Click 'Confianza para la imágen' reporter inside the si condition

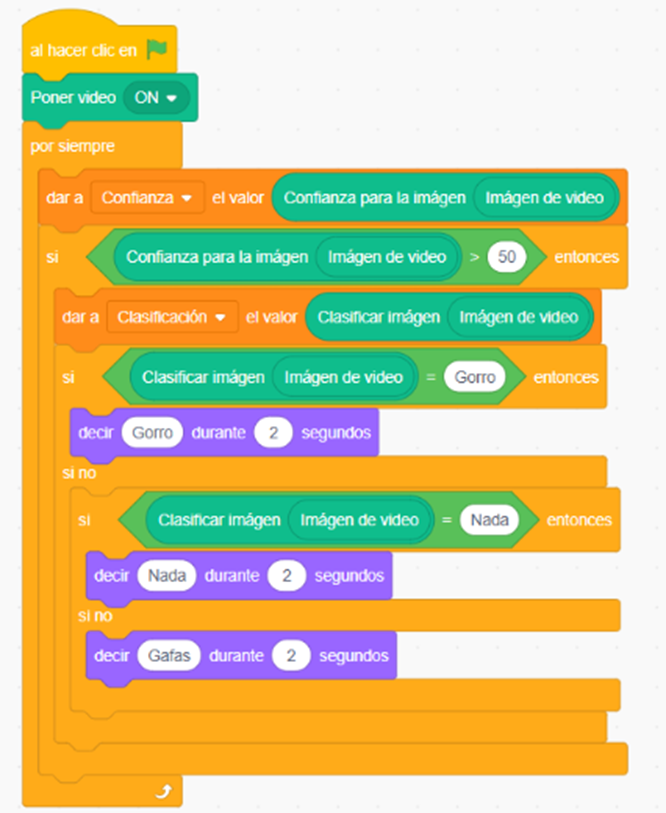pos(216,257)
